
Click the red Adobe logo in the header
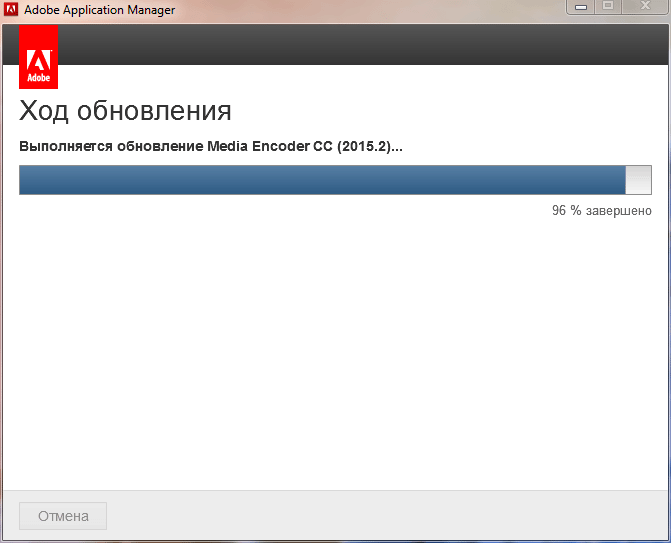(38, 58)
